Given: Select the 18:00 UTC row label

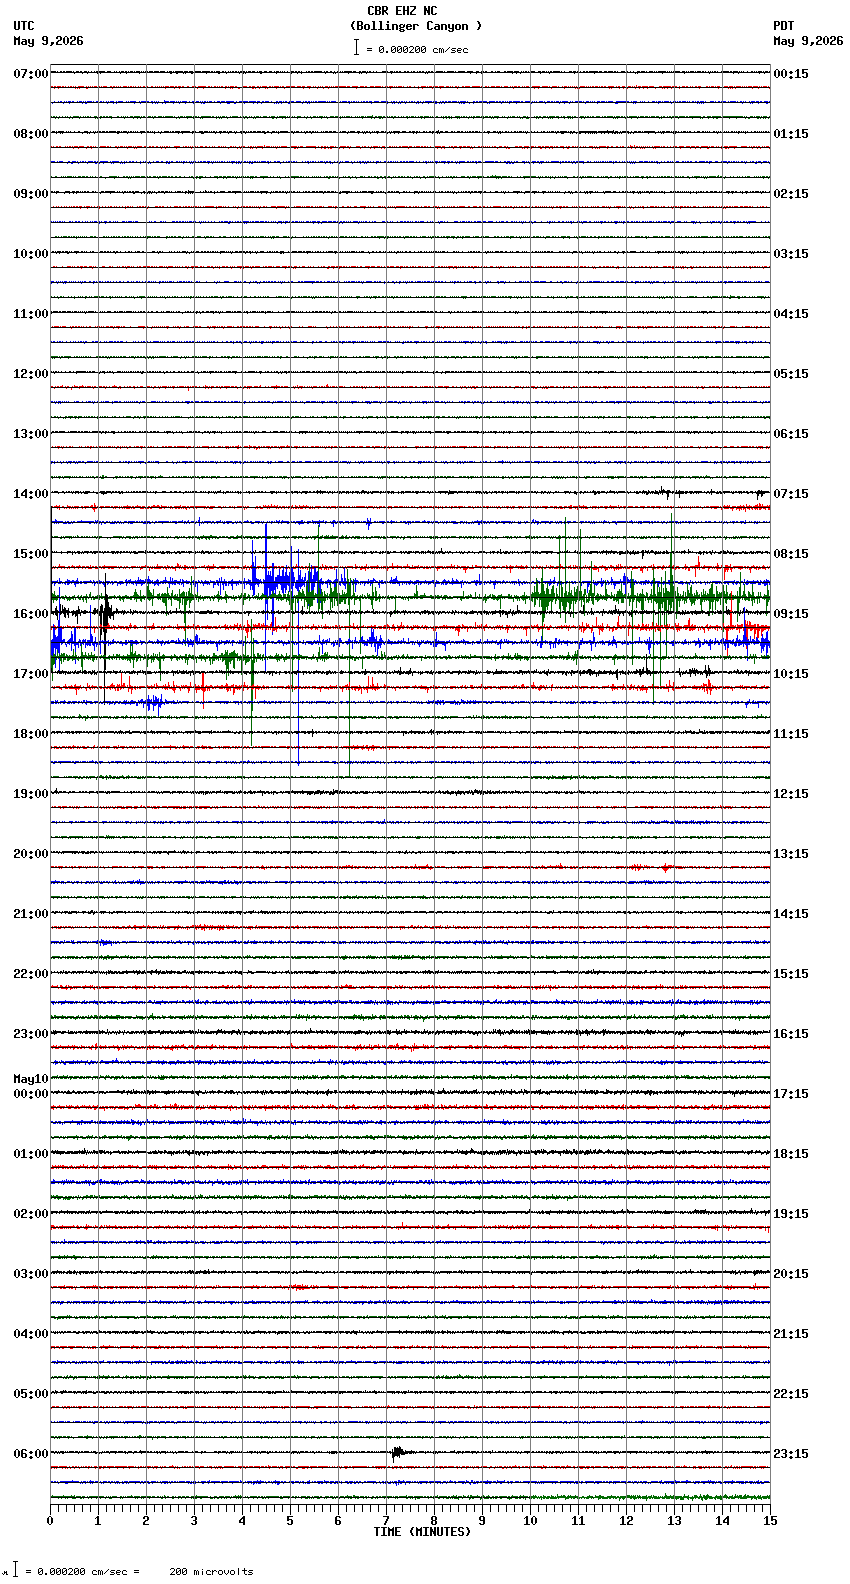Looking at the screenshot, I should click(31, 734).
